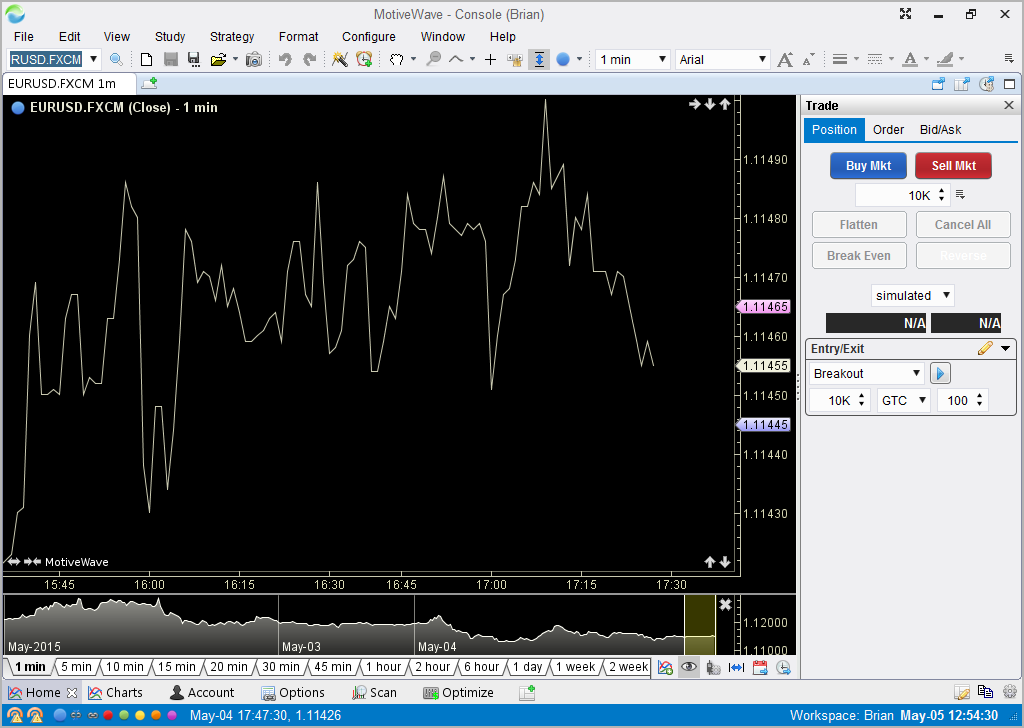This screenshot has width=1024, height=728.
Task: Open the font selector showing Arial
Action: pyautogui.click(x=722, y=59)
